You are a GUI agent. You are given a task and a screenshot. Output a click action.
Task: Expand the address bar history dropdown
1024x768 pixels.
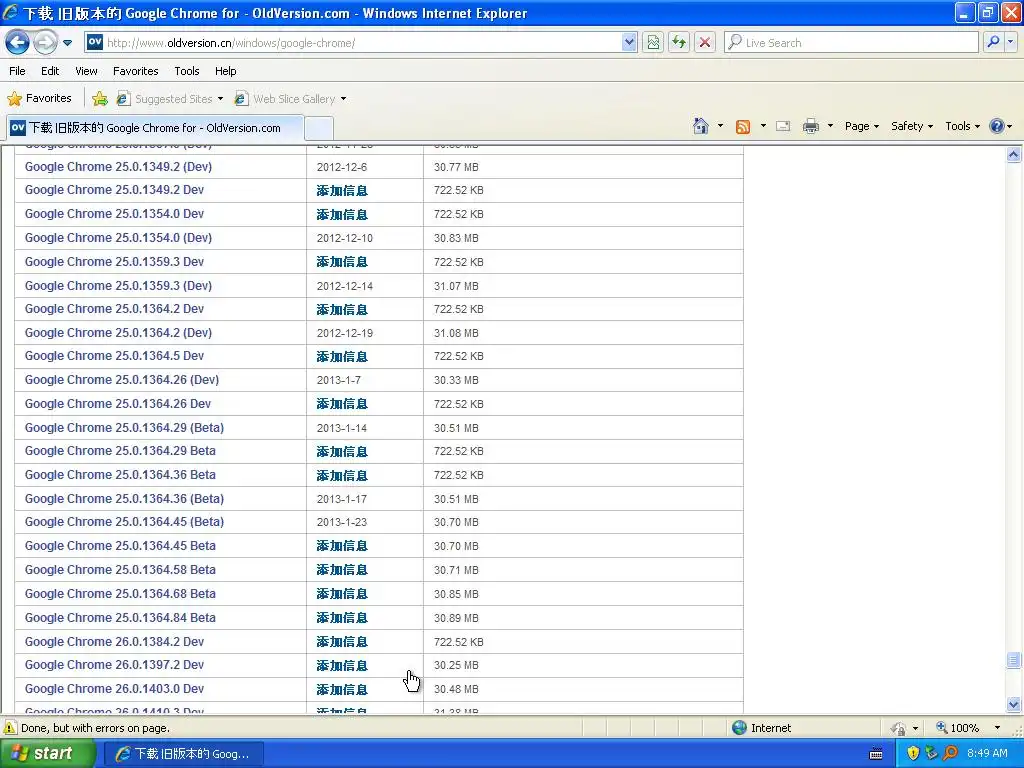[629, 43]
